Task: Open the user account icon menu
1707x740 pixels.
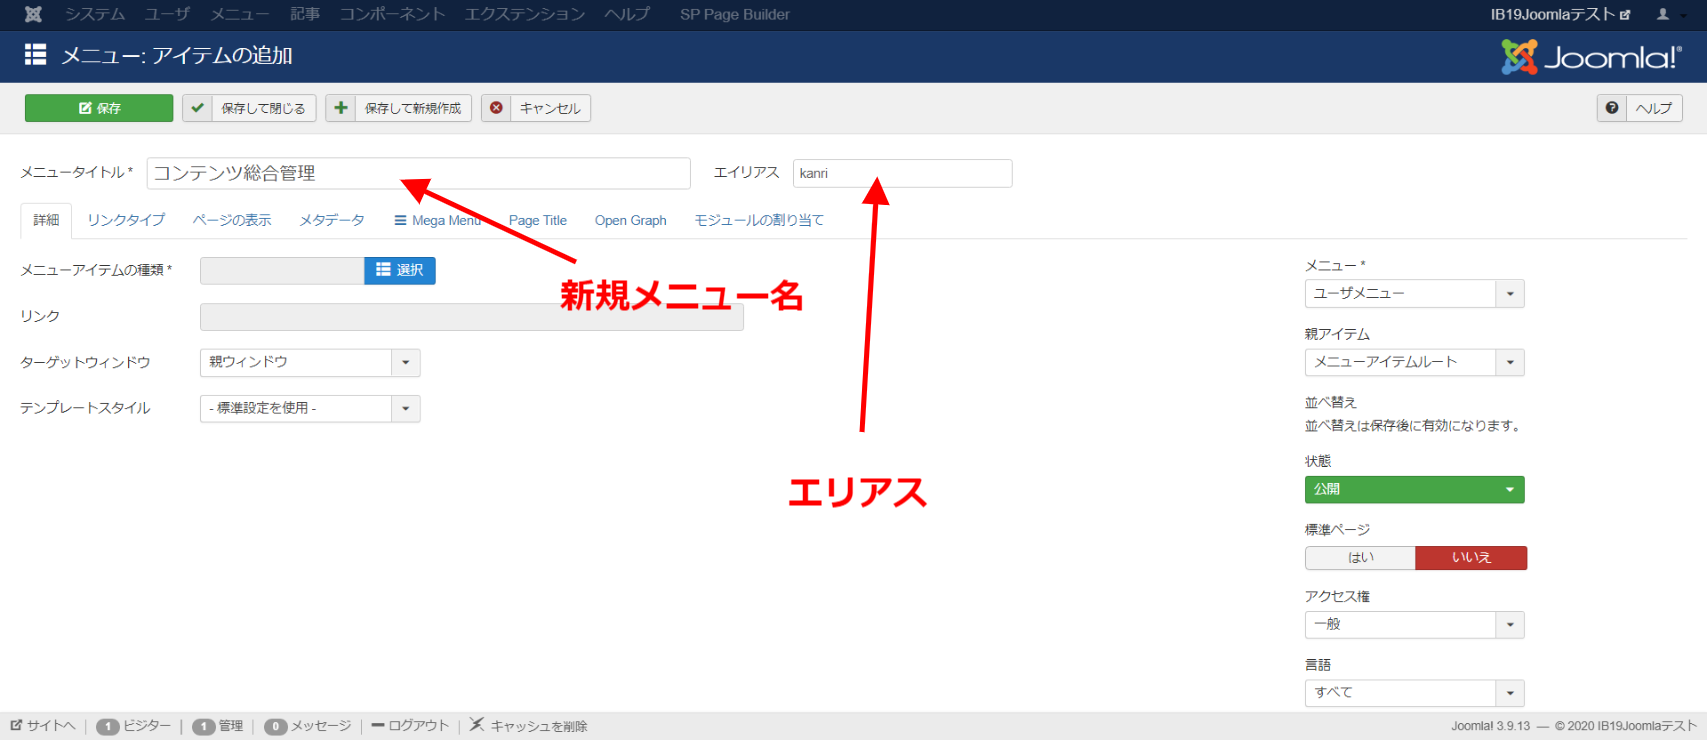Action: (1662, 14)
